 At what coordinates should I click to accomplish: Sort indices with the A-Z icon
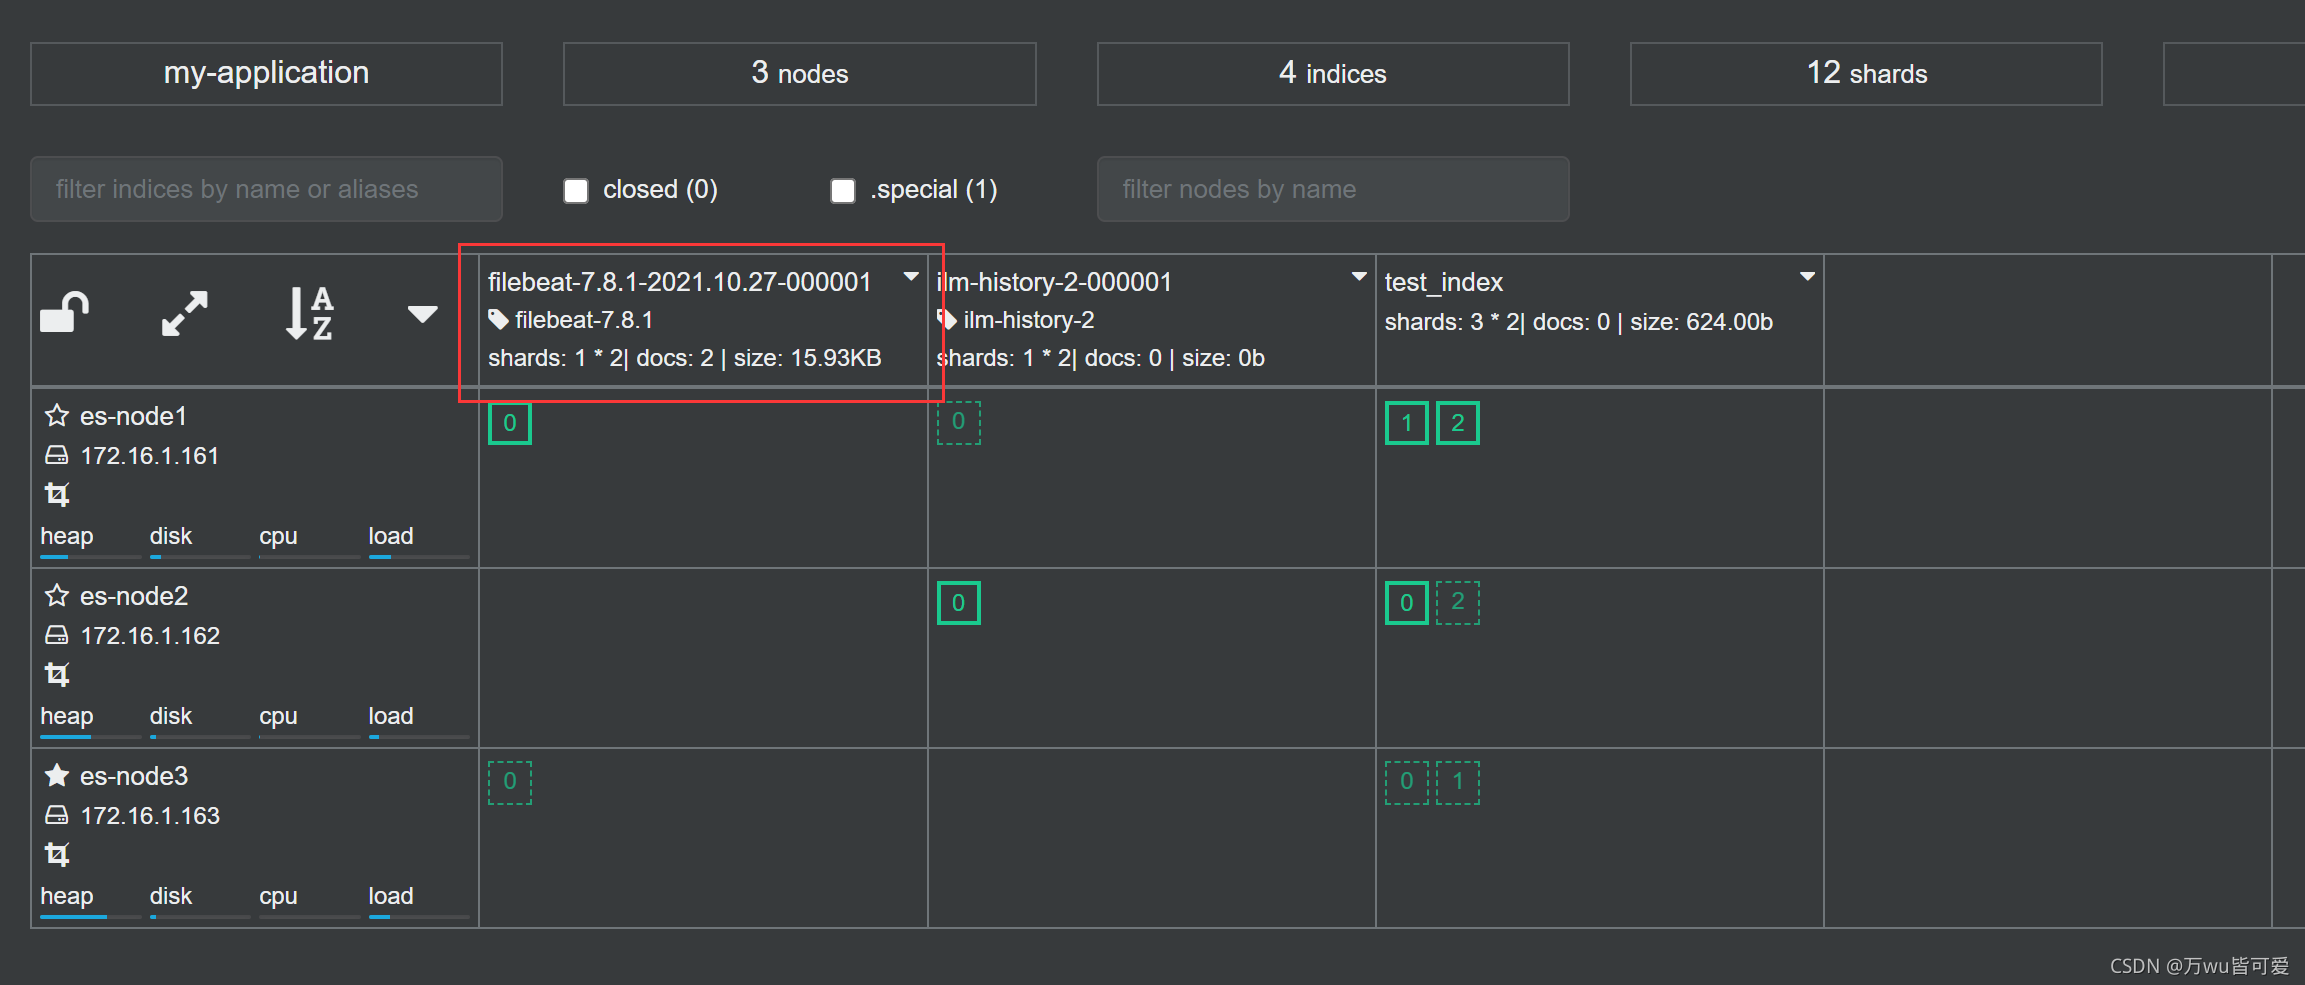308,313
